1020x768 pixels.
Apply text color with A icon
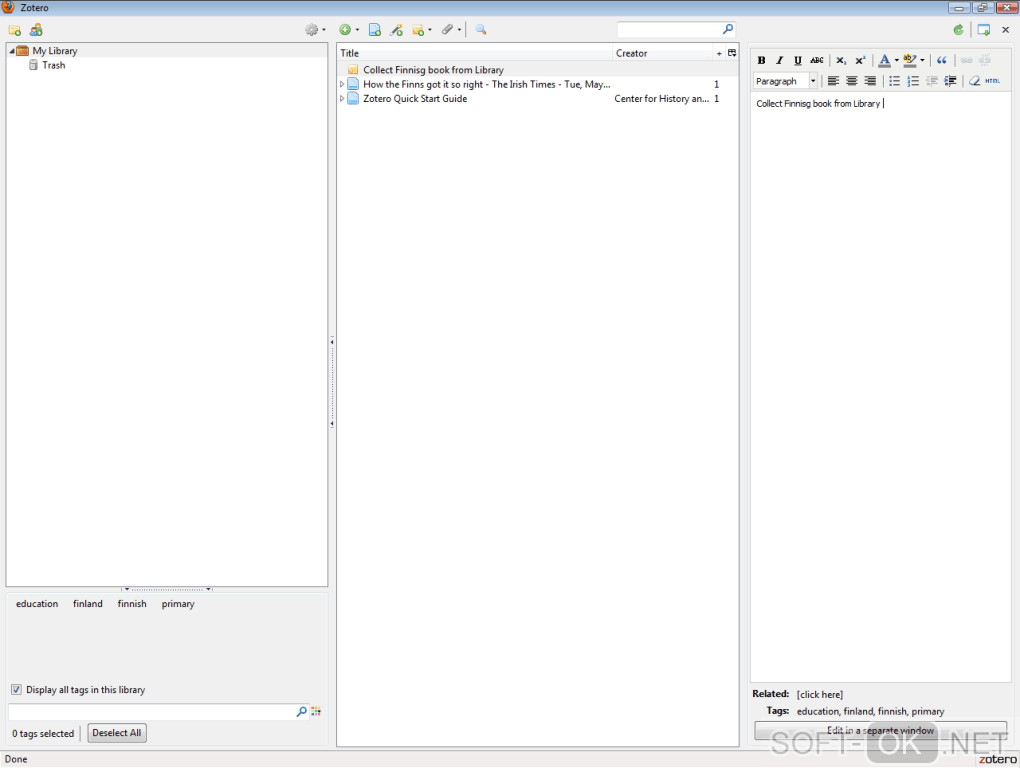pos(884,60)
